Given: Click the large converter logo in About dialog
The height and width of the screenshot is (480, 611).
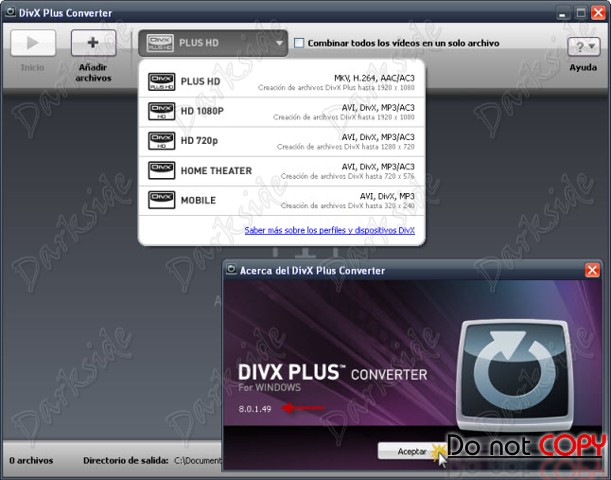Looking at the screenshot, I should coord(514,375).
